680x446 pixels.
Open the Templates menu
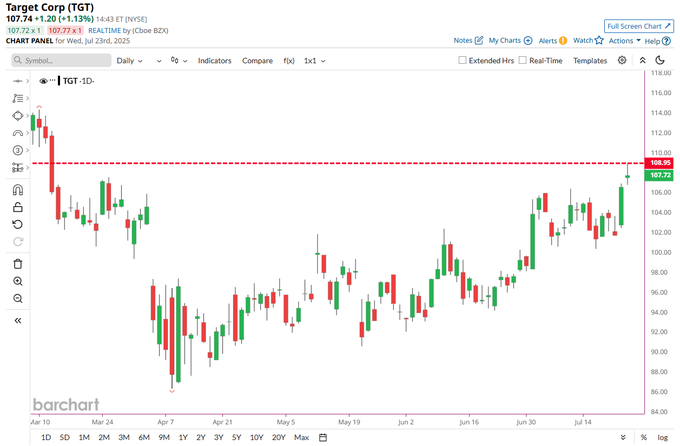coord(590,61)
